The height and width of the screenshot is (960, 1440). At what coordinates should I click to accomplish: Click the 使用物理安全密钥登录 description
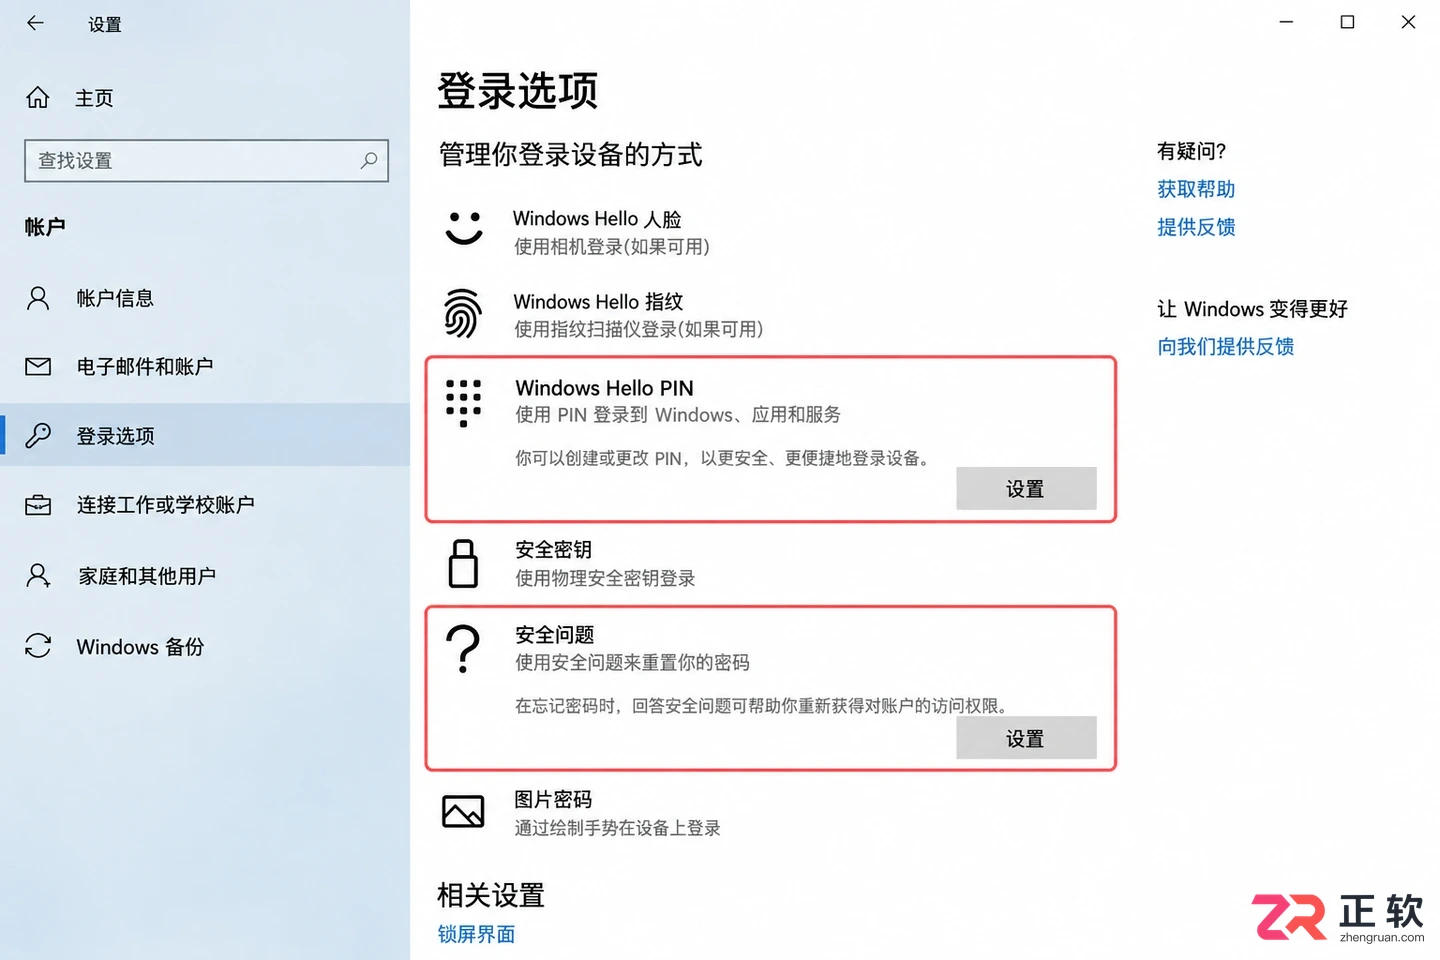pyautogui.click(x=605, y=578)
